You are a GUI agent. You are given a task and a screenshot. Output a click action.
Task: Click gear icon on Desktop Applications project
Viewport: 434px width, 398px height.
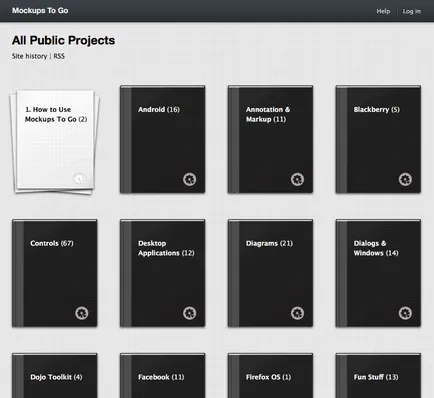[189, 313]
